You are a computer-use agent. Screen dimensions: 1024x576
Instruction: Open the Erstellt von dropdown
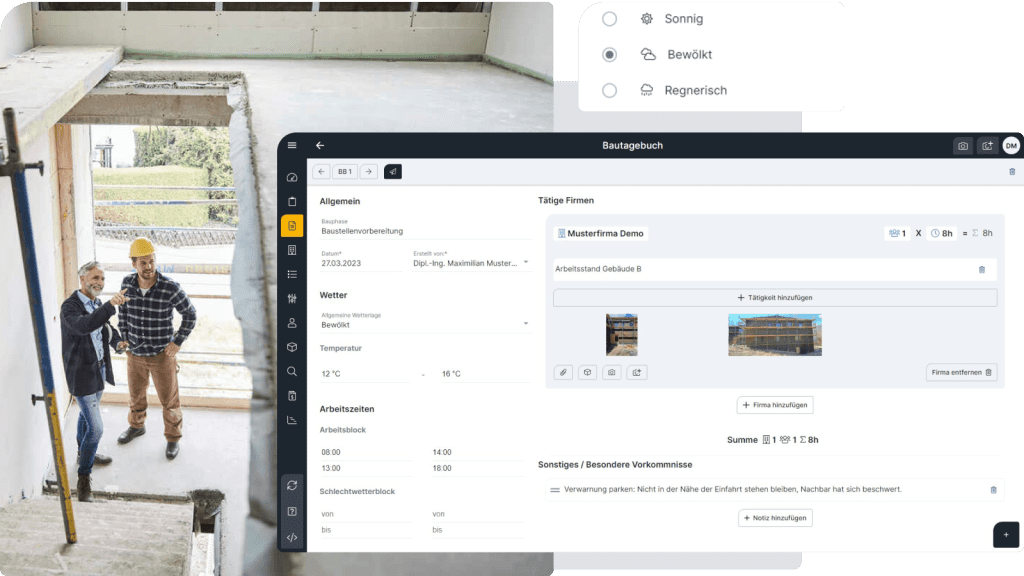526,262
